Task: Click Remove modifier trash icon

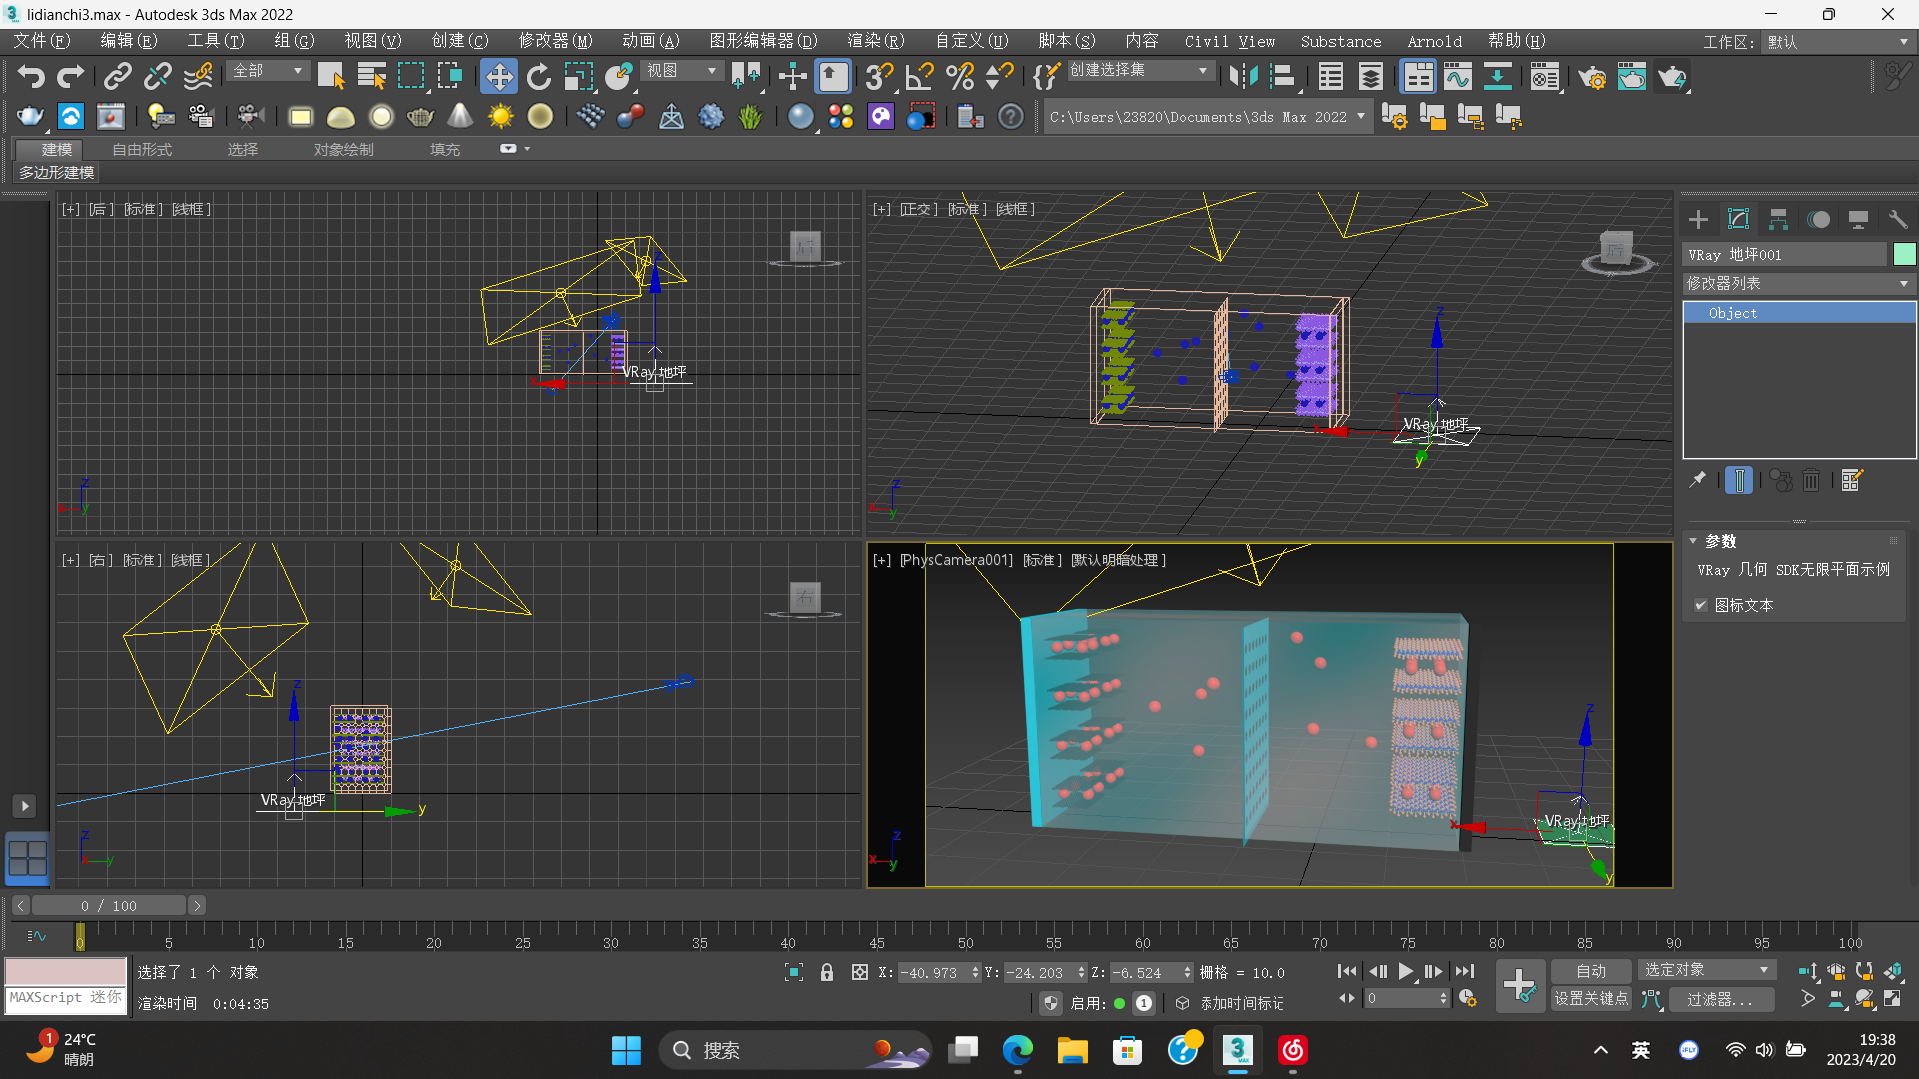Action: [x=1811, y=481]
